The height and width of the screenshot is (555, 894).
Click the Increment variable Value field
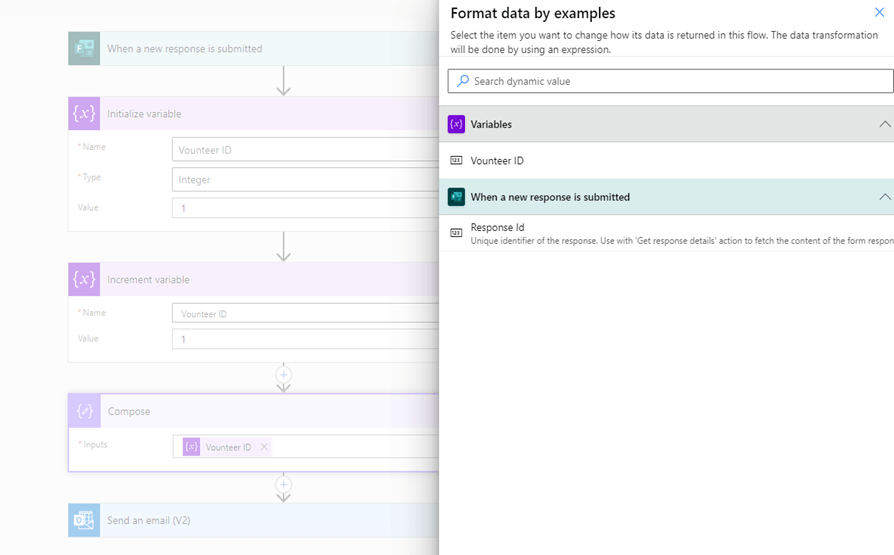(x=305, y=340)
